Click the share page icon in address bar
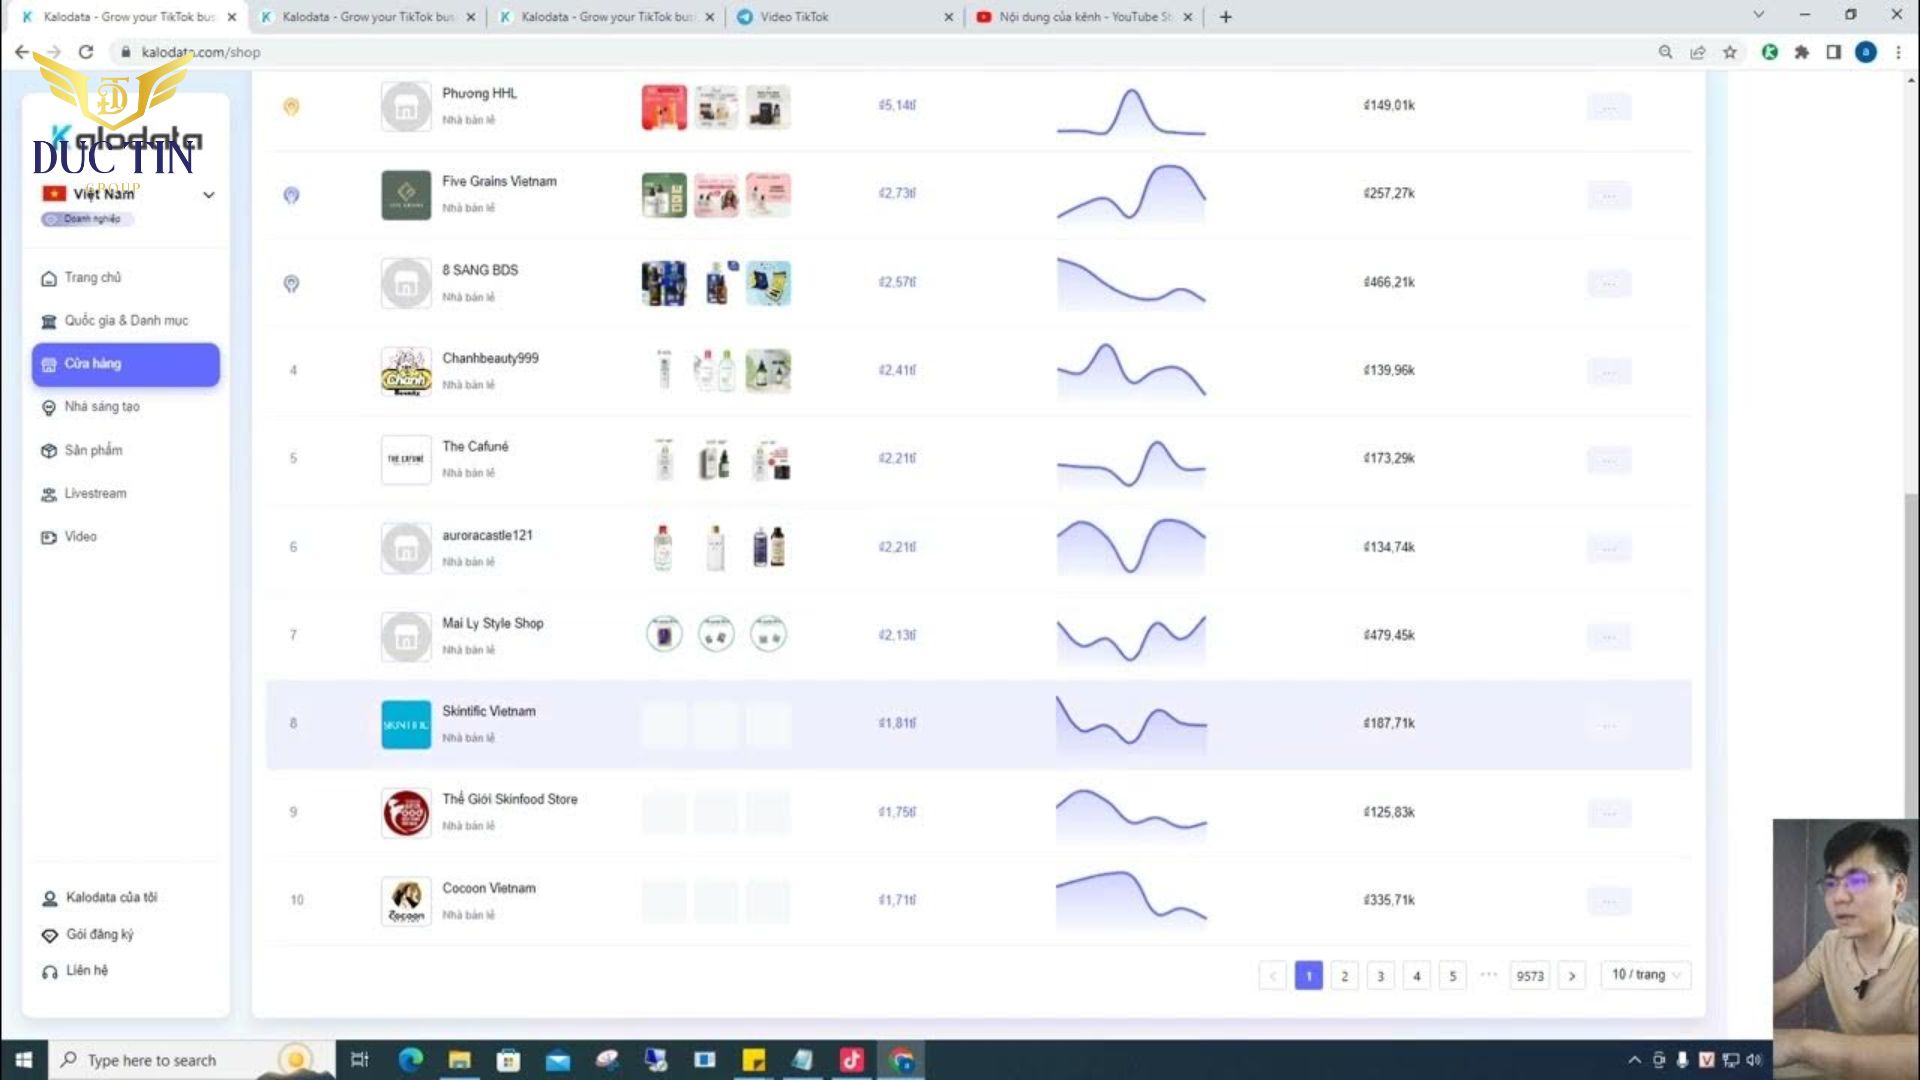This screenshot has width=1920, height=1080. 1698,52
